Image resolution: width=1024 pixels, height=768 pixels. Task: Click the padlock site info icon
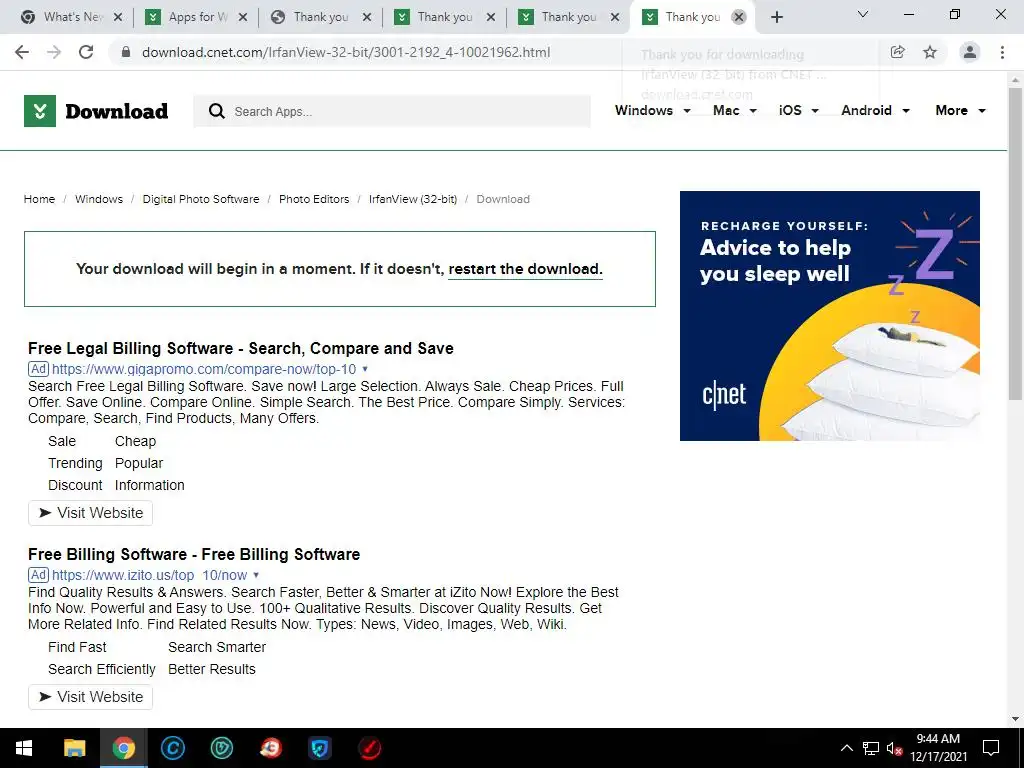(x=126, y=52)
